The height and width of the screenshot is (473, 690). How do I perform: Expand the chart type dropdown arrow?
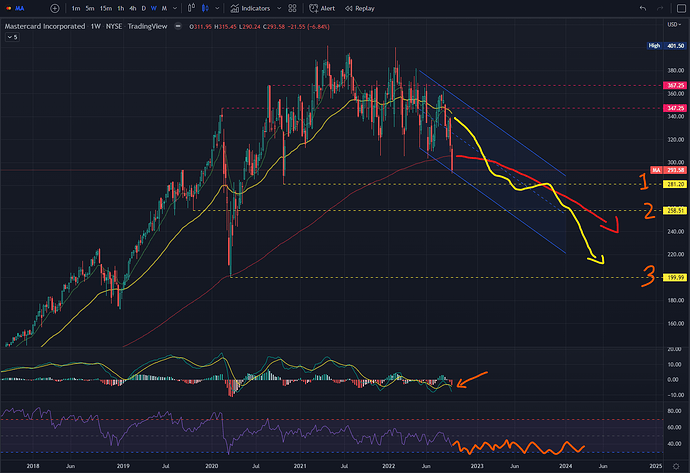pos(217,8)
